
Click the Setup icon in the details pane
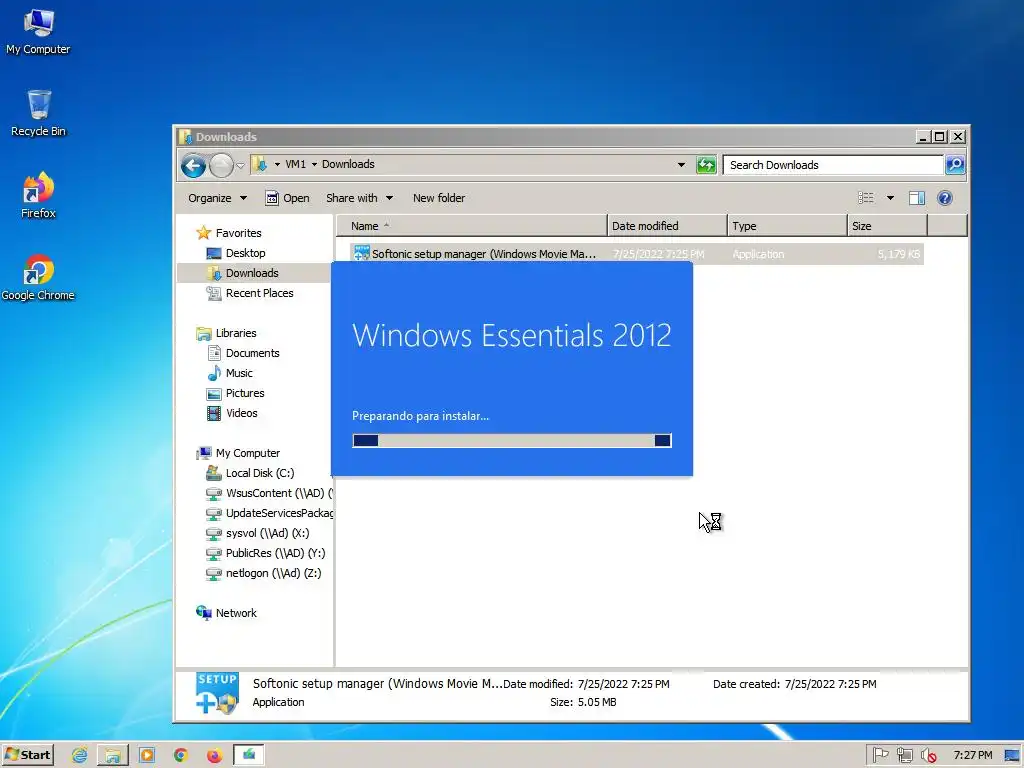(217, 694)
